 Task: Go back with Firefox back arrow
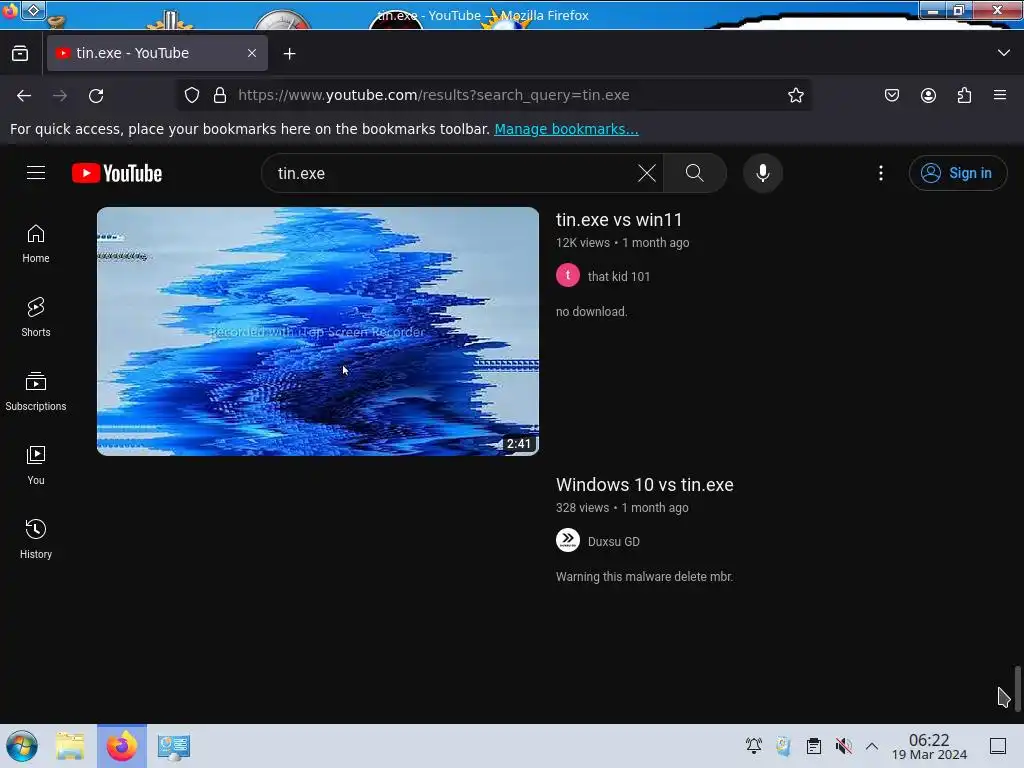[x=24, y=95]
